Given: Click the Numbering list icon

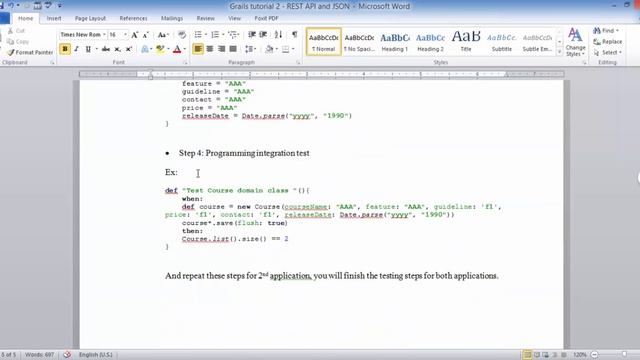Looking at the screenshot, I should coord(215,35).
